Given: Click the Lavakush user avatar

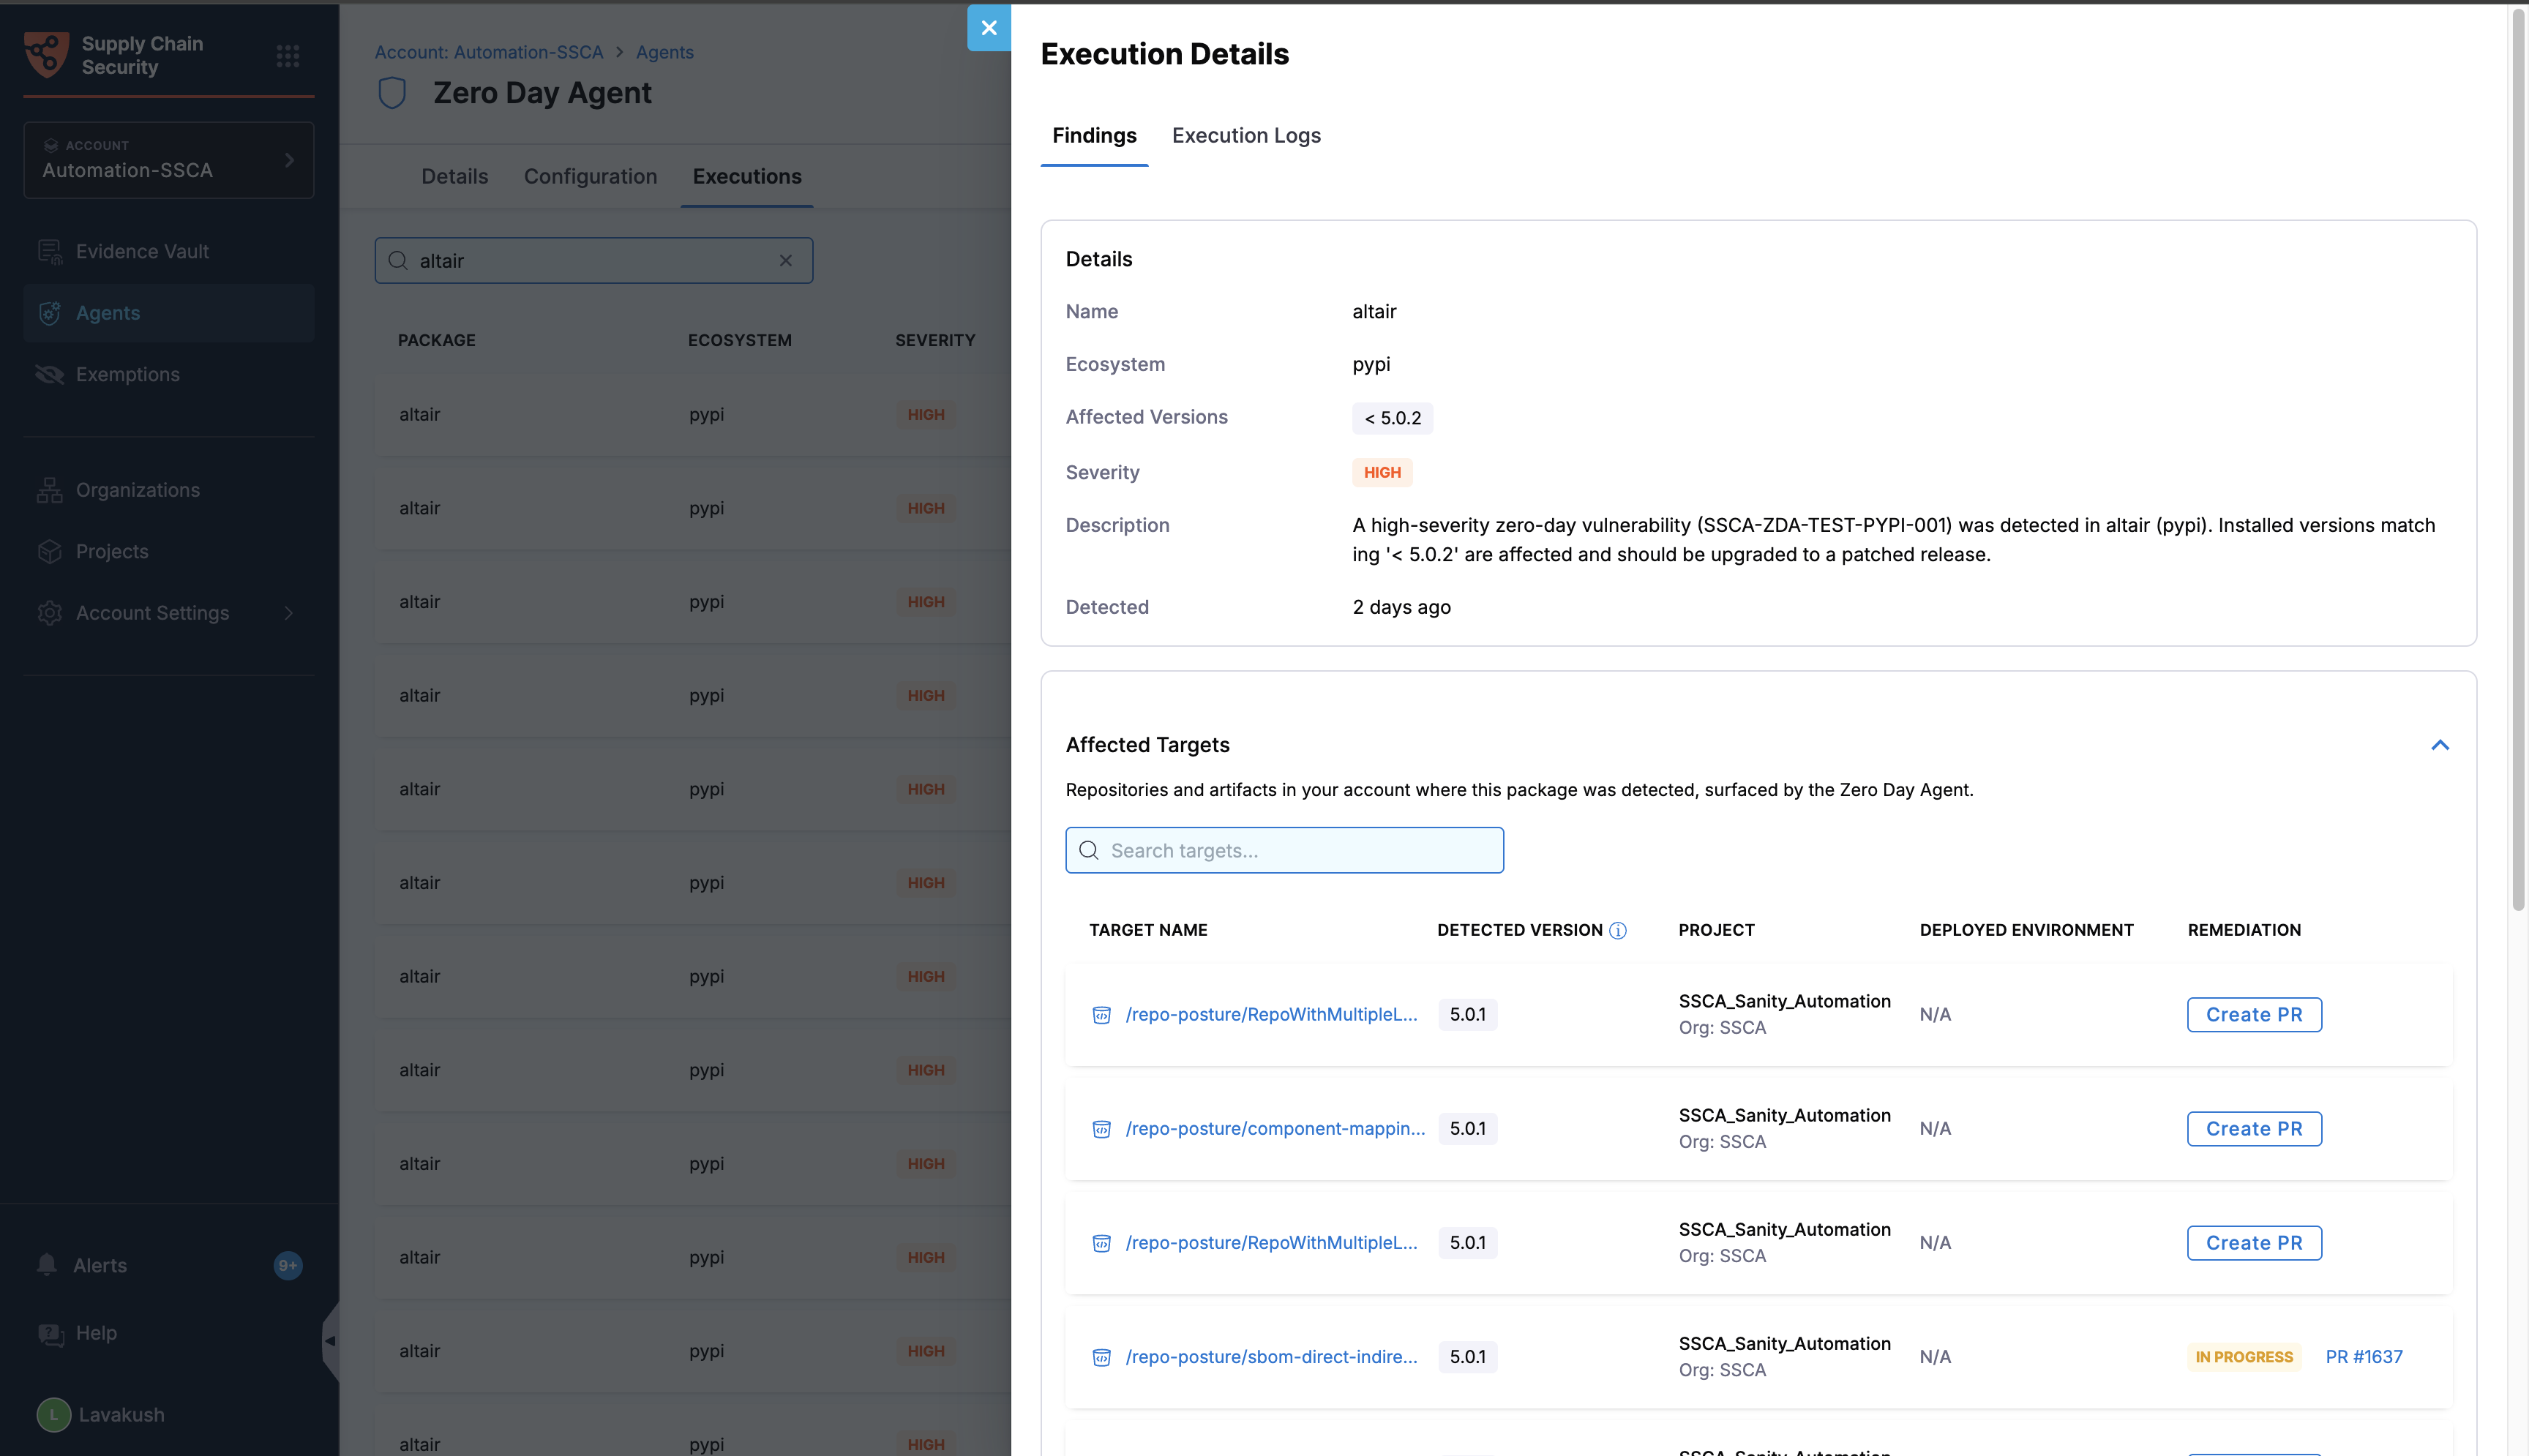Looking at the screenshot, I should tap(54, 1415).
